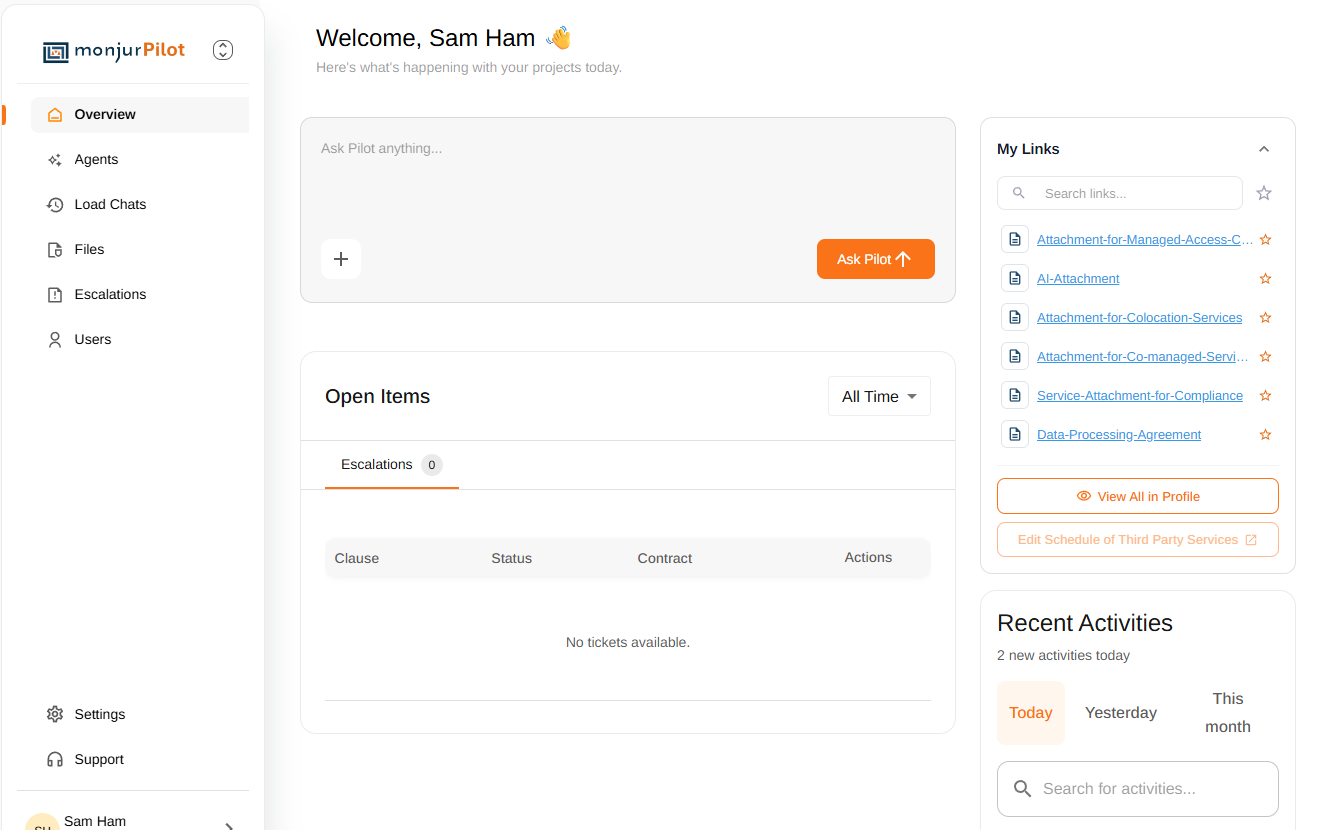The image size is (1335, 830).
Task: Click document icon beside Data-Processing-Agreement
Action: click(1015, 435)
